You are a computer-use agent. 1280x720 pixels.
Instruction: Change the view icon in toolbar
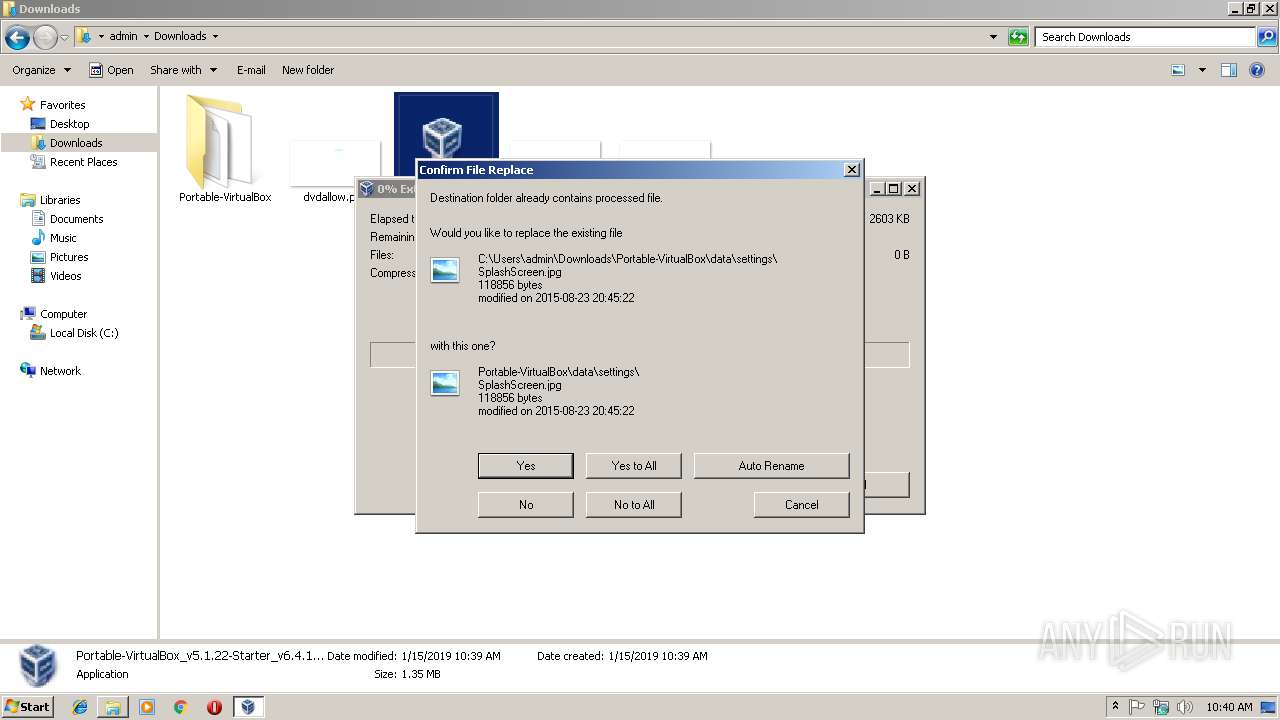click(1178, 70)
